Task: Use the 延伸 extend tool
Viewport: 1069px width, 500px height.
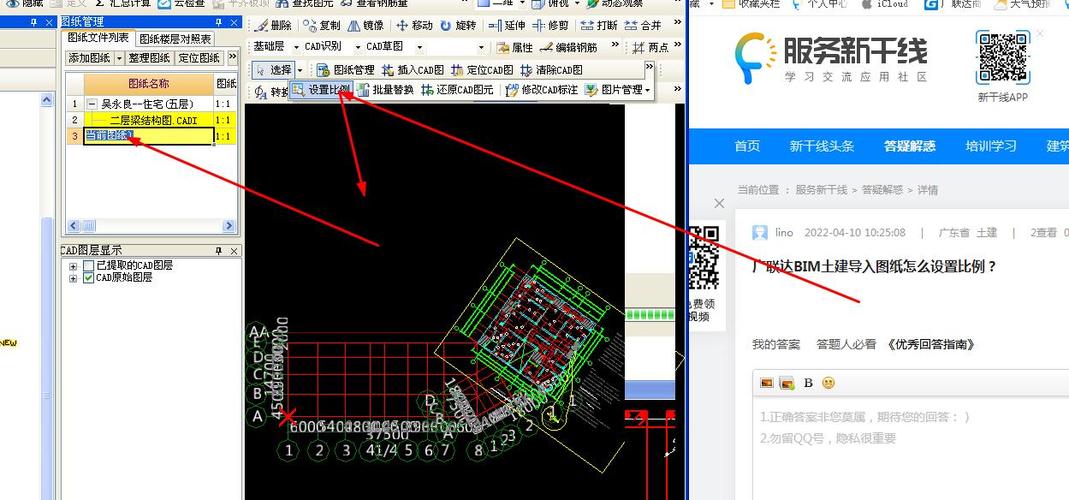Action: tap(507, 25)
